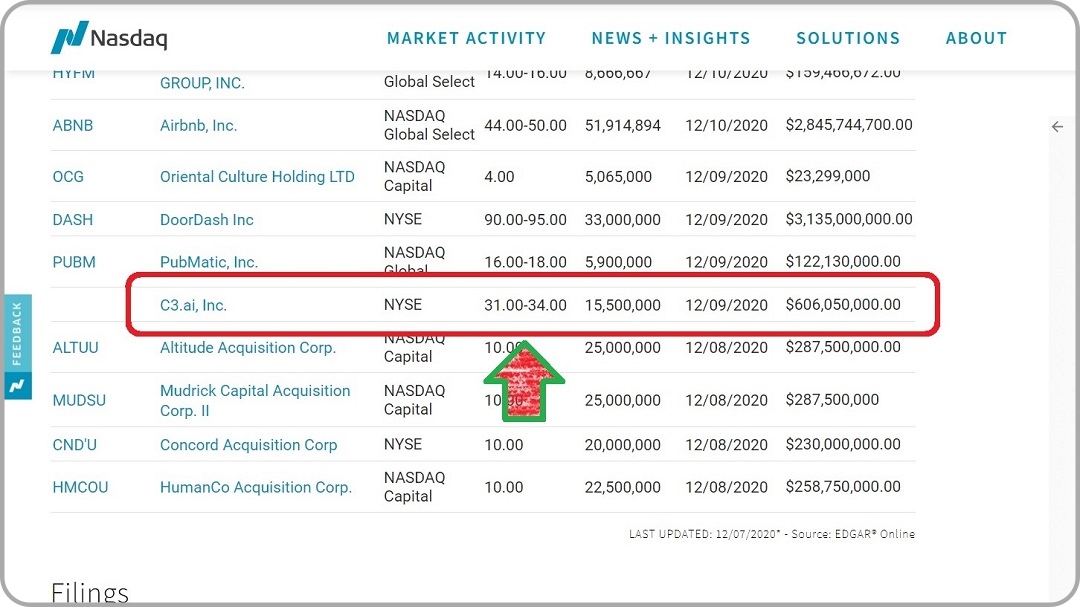
Task: Click Oriental Culture offer amount $23,299,000
Action: (827, 176)
